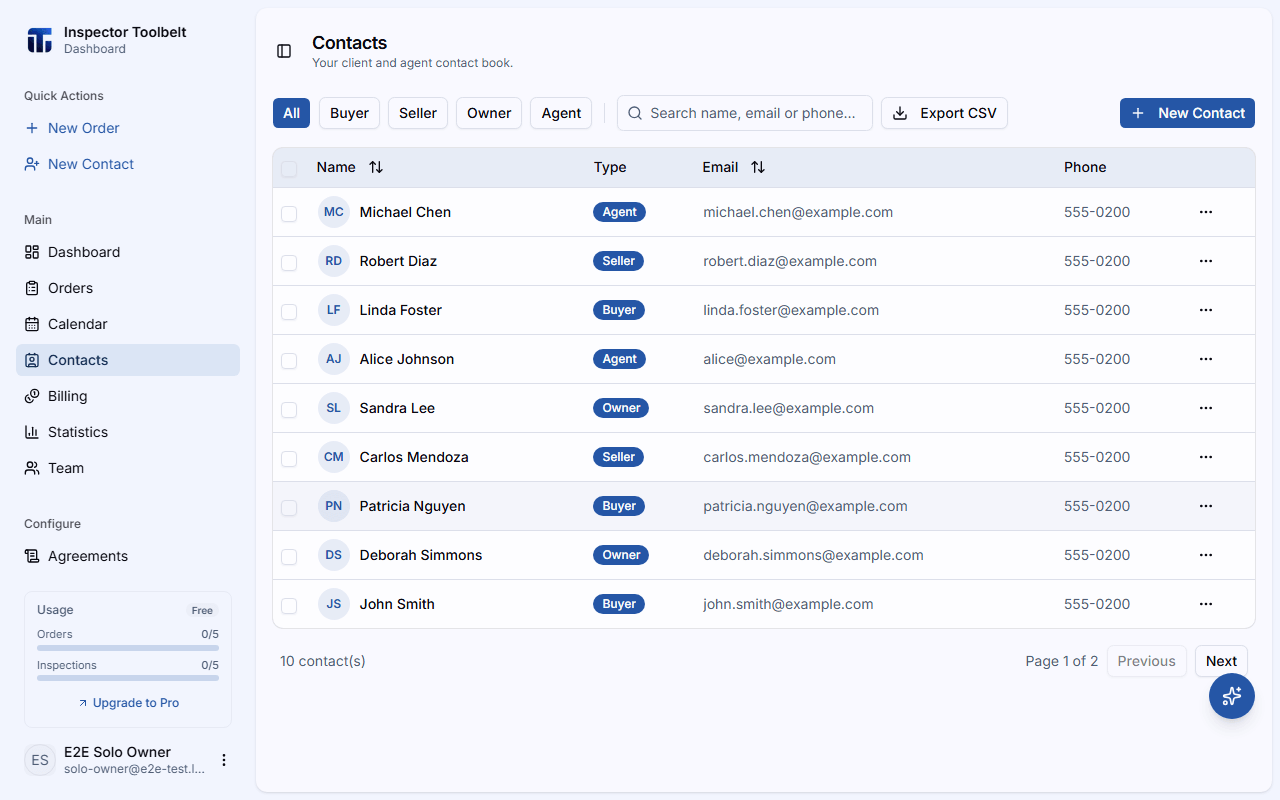This screenshot has width=1280, height=800.
Task: Check the box for Alice Johnson
Action: [x=289, y=361]
